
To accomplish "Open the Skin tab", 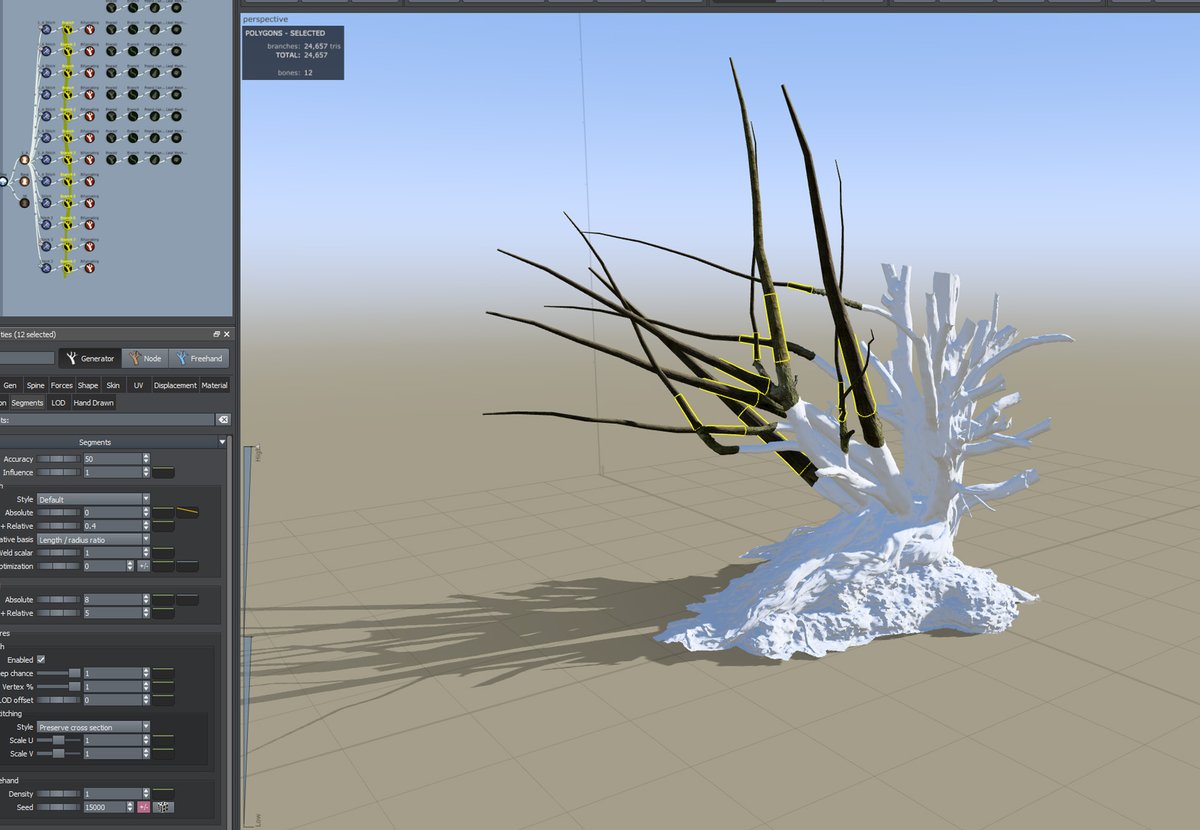I will [113, 385].
